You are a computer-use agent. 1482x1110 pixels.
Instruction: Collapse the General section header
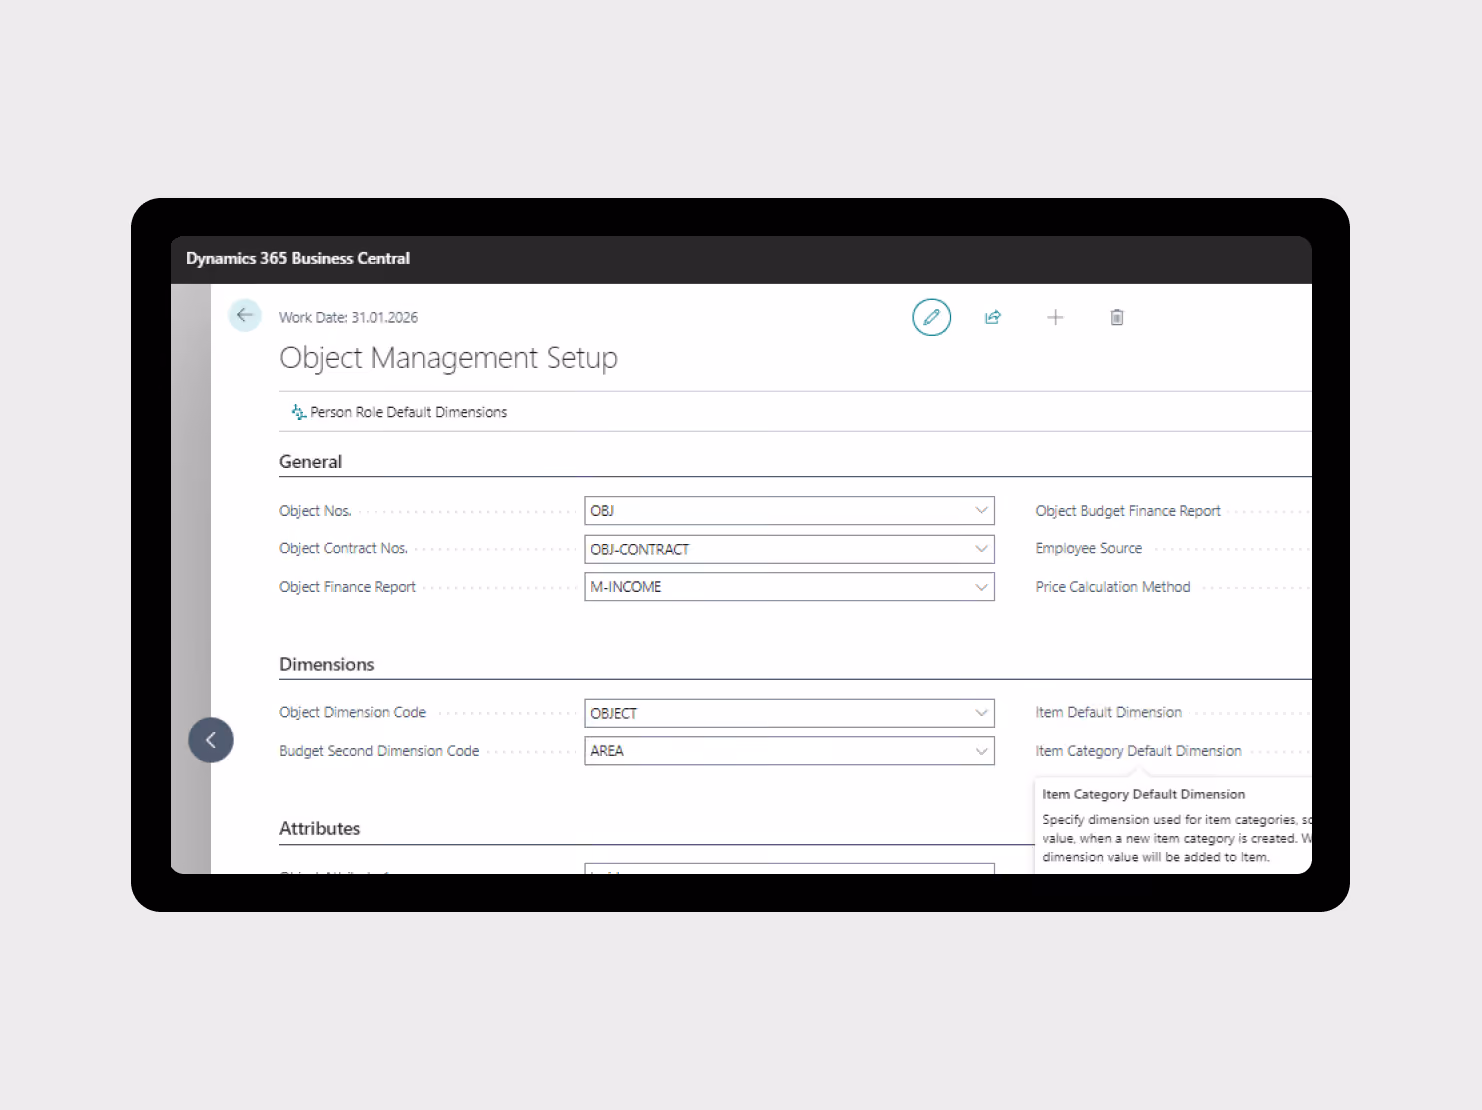(x=310, y=462)
